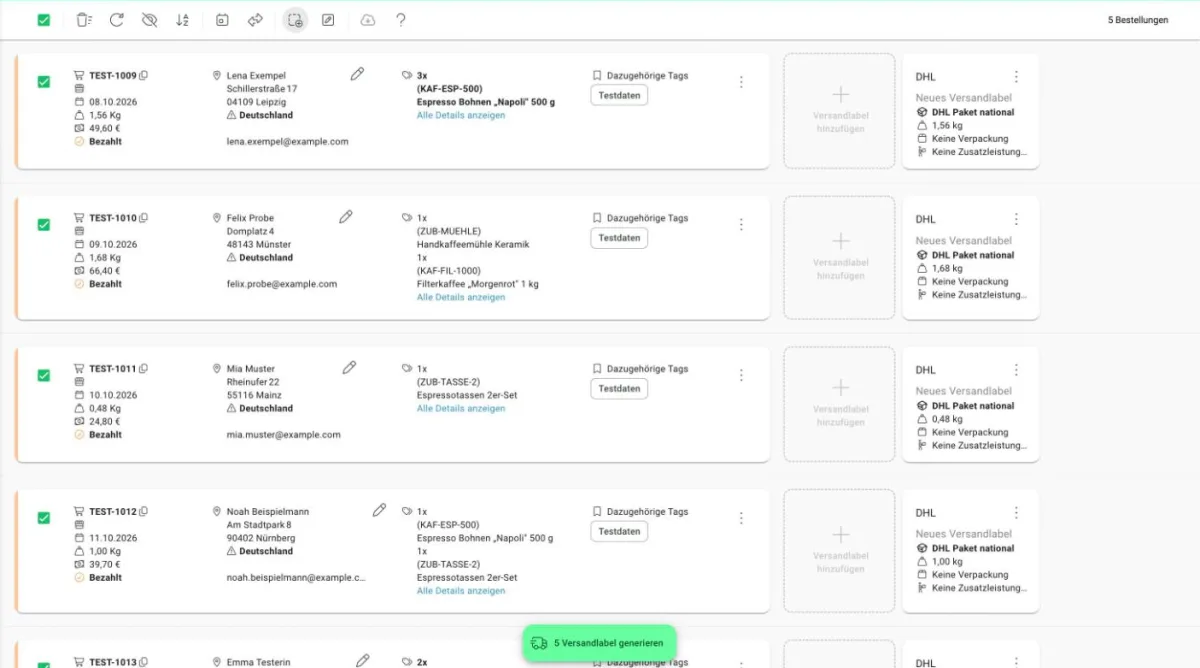This screenshot has height=668, width=1200.
Task: Edit Noah Beispielmann's address pencil icon
Action: coord(379,510)
